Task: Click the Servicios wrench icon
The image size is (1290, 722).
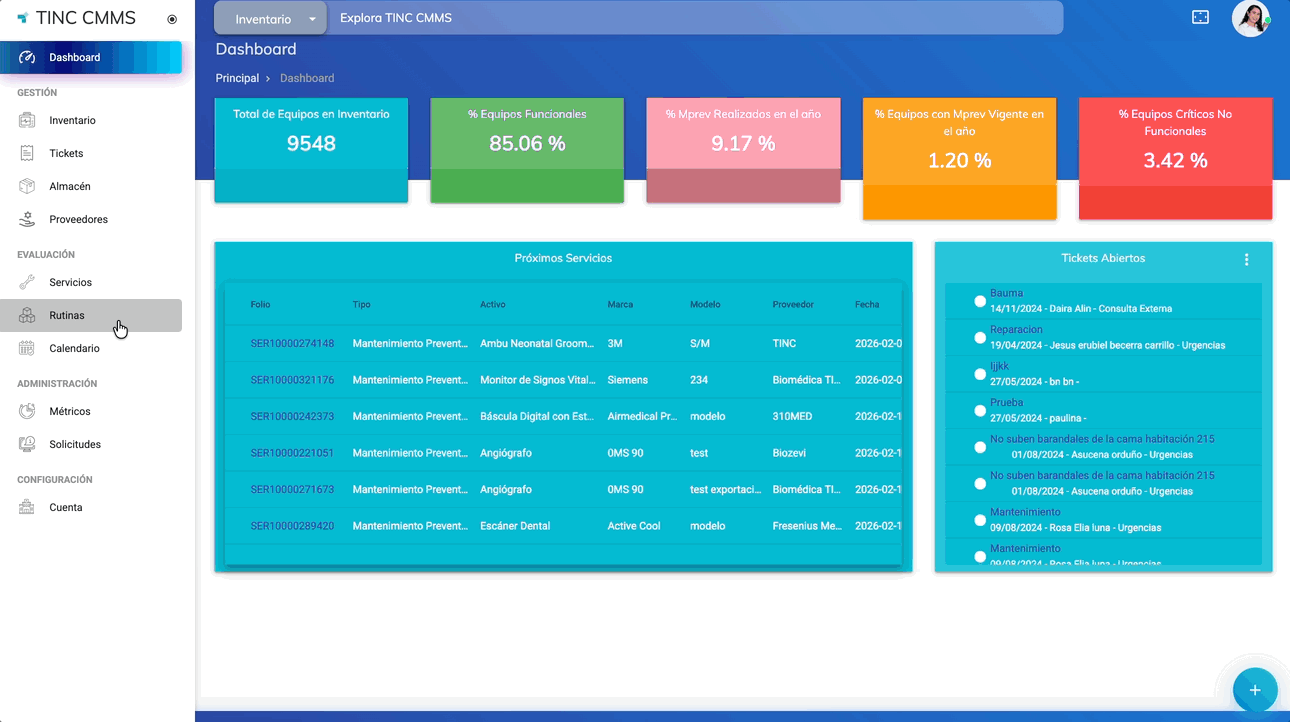Action: 28,282
